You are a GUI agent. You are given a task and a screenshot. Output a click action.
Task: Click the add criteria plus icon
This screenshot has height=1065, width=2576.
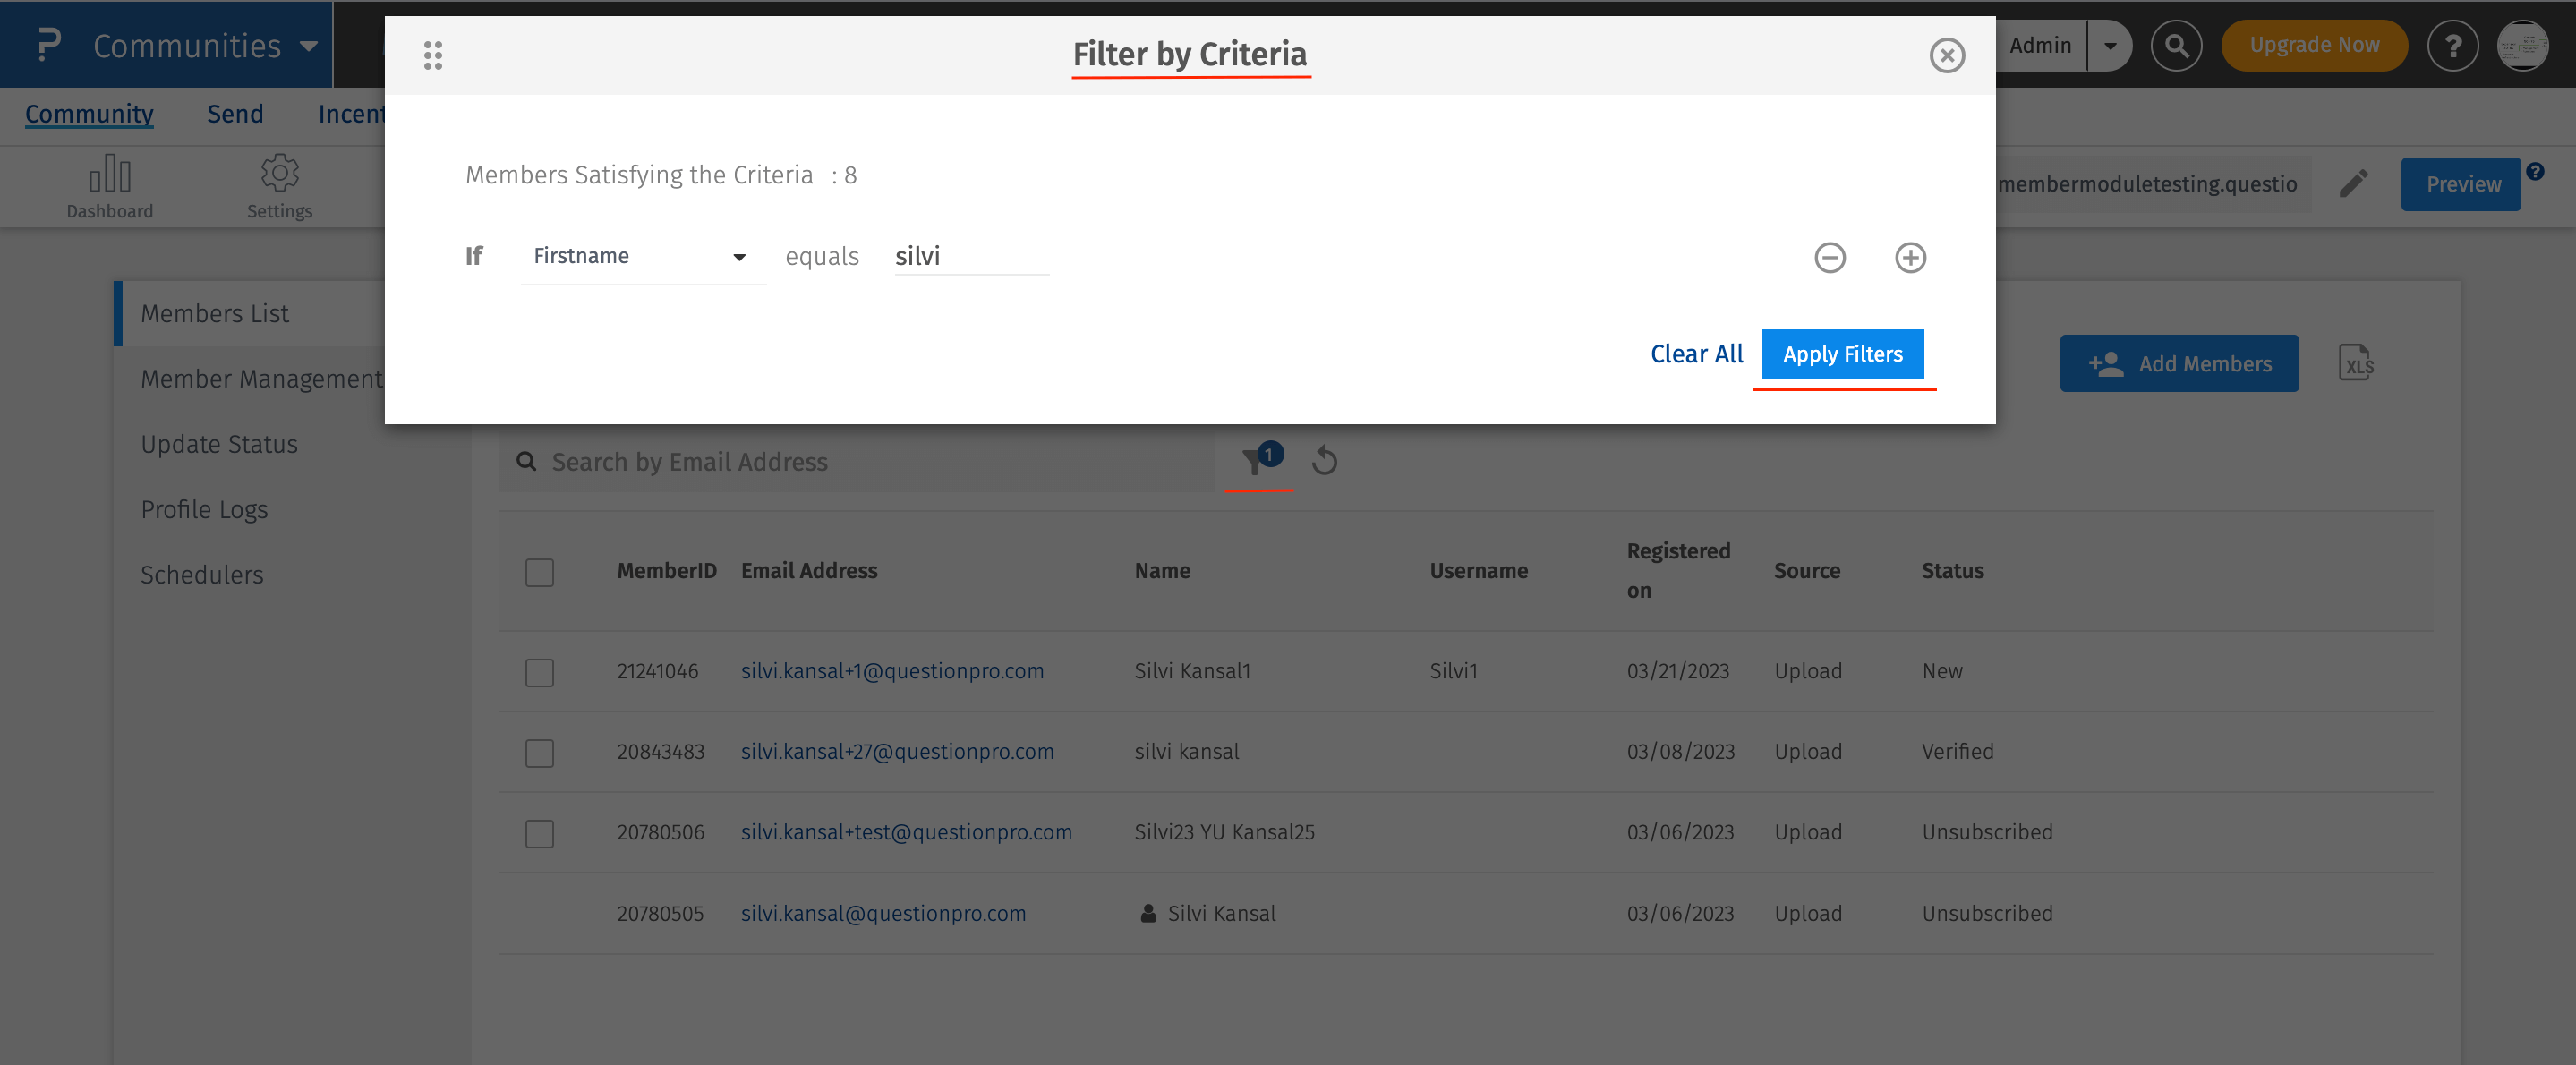pos(1909,257)
